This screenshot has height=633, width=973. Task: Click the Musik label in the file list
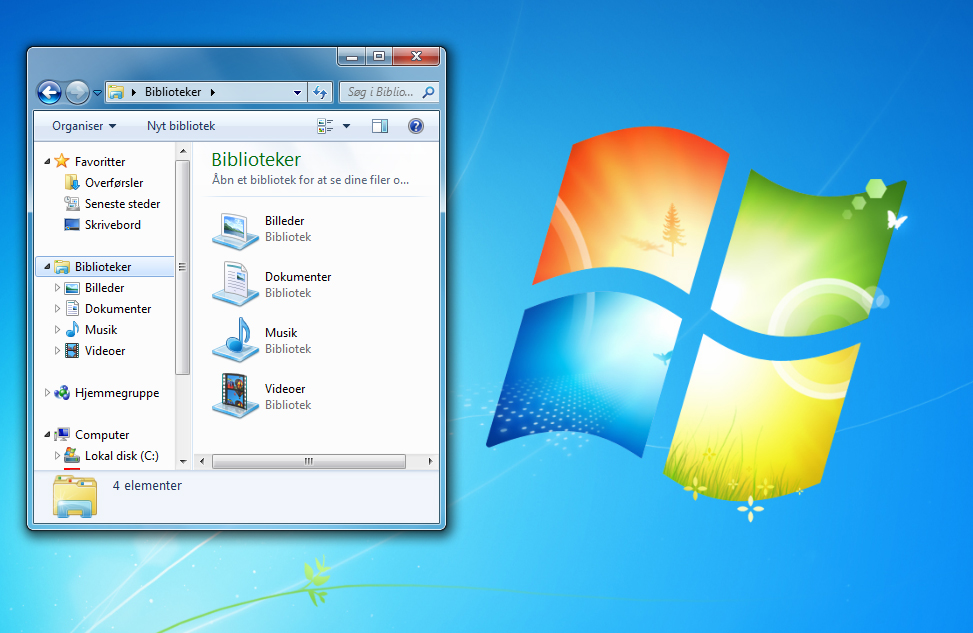tap(281, 333)
